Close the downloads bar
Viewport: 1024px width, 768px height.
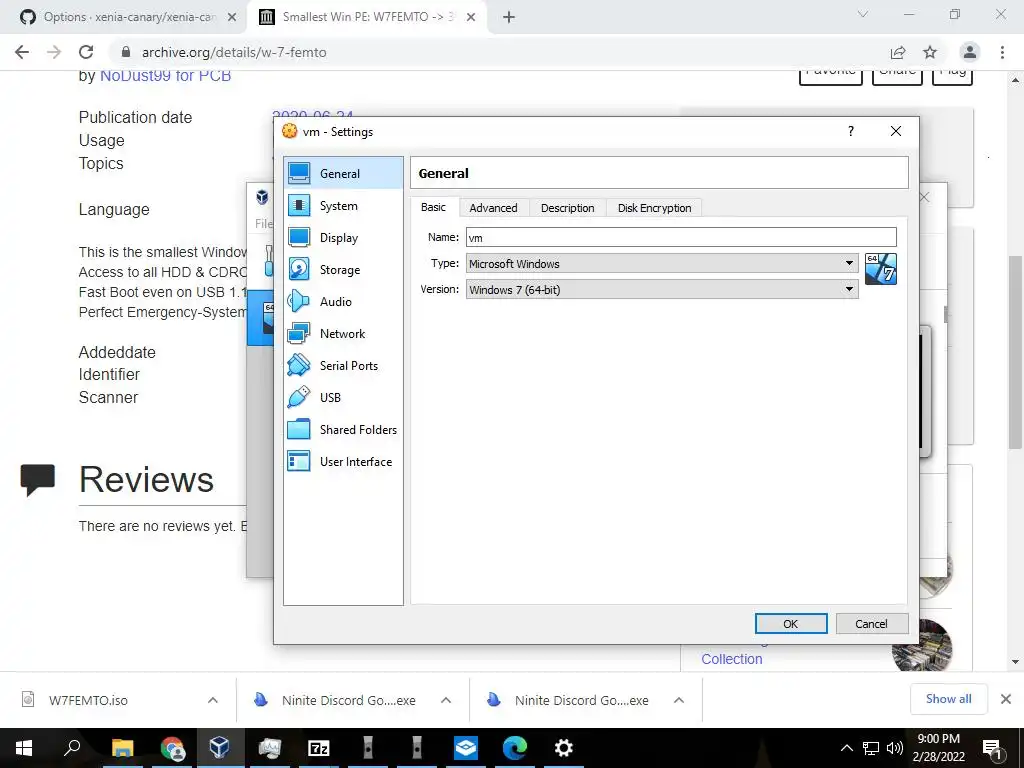1006,699
